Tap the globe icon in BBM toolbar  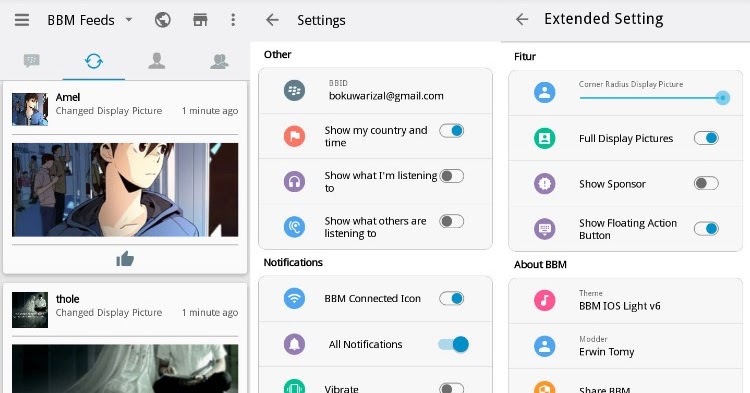(163, 20)
